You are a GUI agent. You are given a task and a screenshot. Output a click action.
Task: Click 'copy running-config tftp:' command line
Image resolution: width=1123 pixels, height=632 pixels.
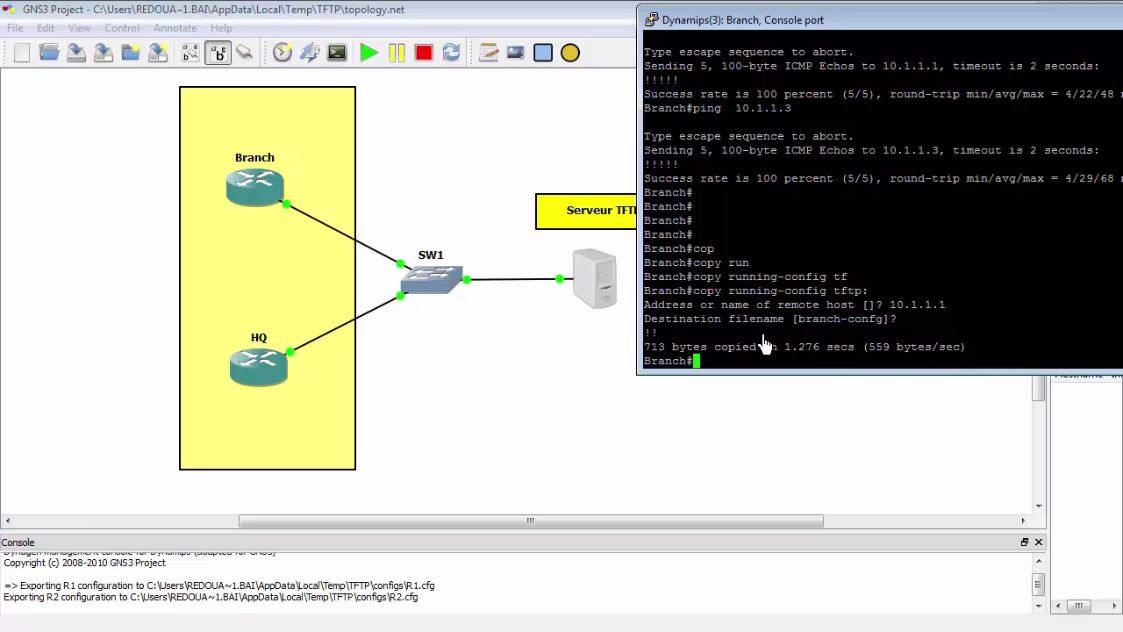[756, 291]
